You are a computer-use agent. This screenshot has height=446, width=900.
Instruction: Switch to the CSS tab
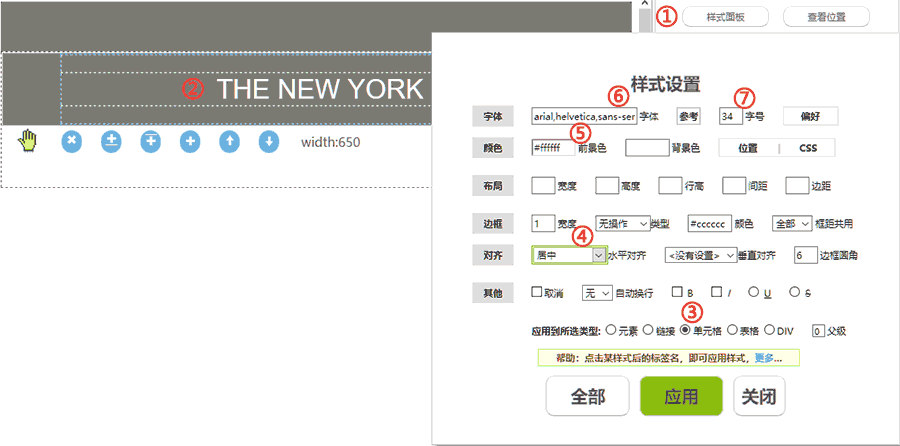[808, 148]
